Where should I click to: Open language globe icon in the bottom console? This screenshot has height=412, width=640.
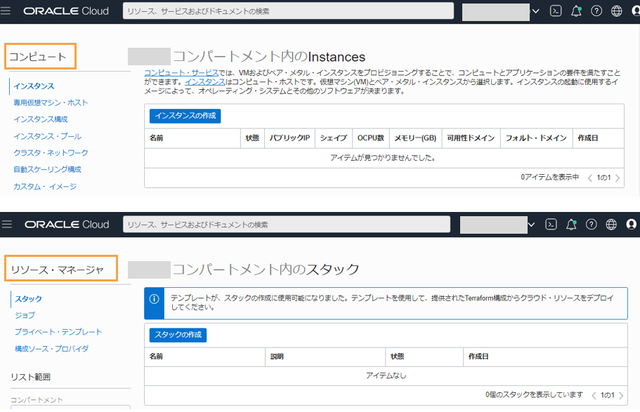coord(611,224)
